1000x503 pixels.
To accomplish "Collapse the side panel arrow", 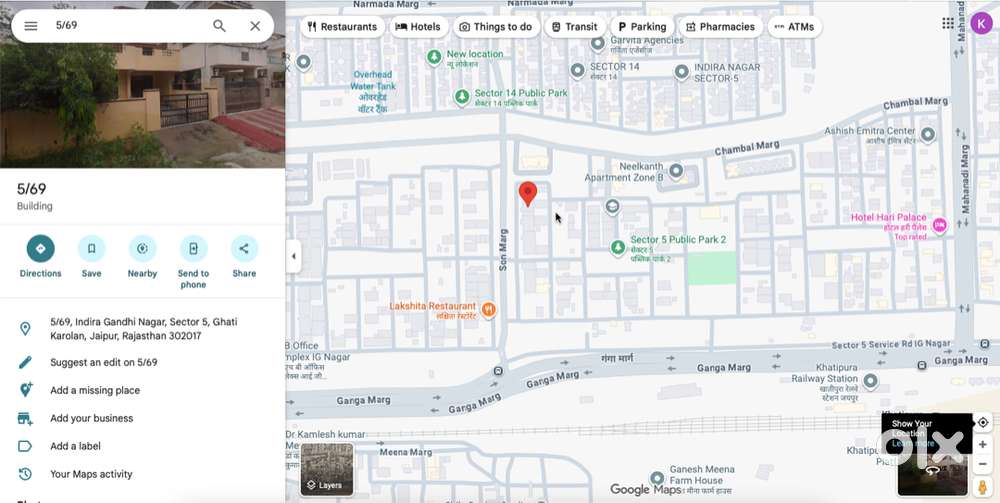I will click(293, 256).
